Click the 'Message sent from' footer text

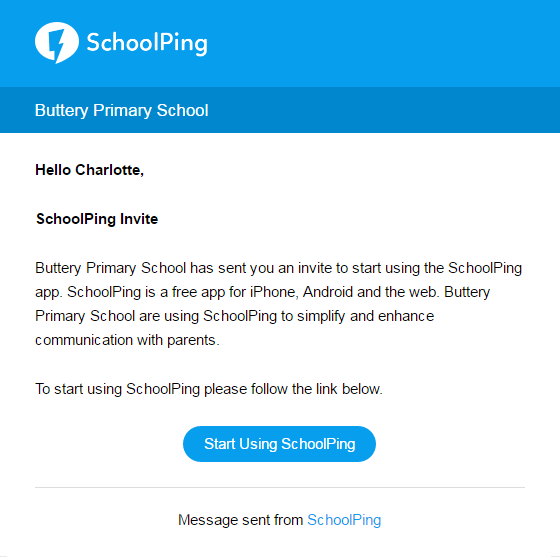[x=240, y=520]
